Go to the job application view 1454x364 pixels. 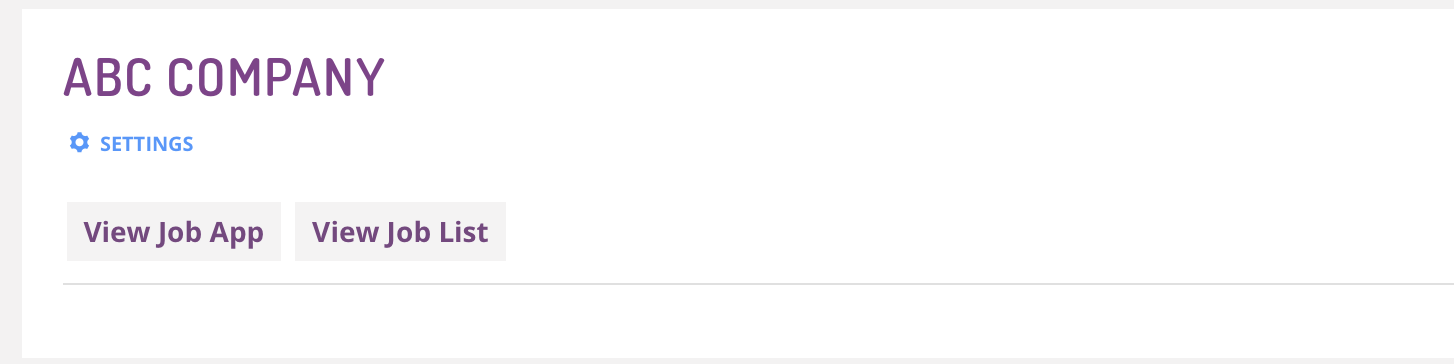click(x=174, y=232)
